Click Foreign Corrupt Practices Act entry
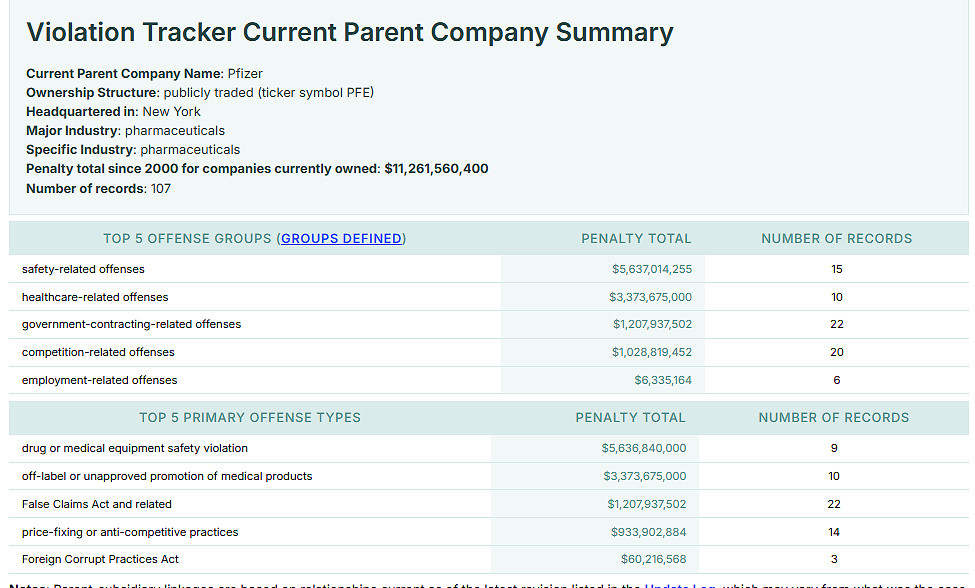 click(x=100, y=559)
